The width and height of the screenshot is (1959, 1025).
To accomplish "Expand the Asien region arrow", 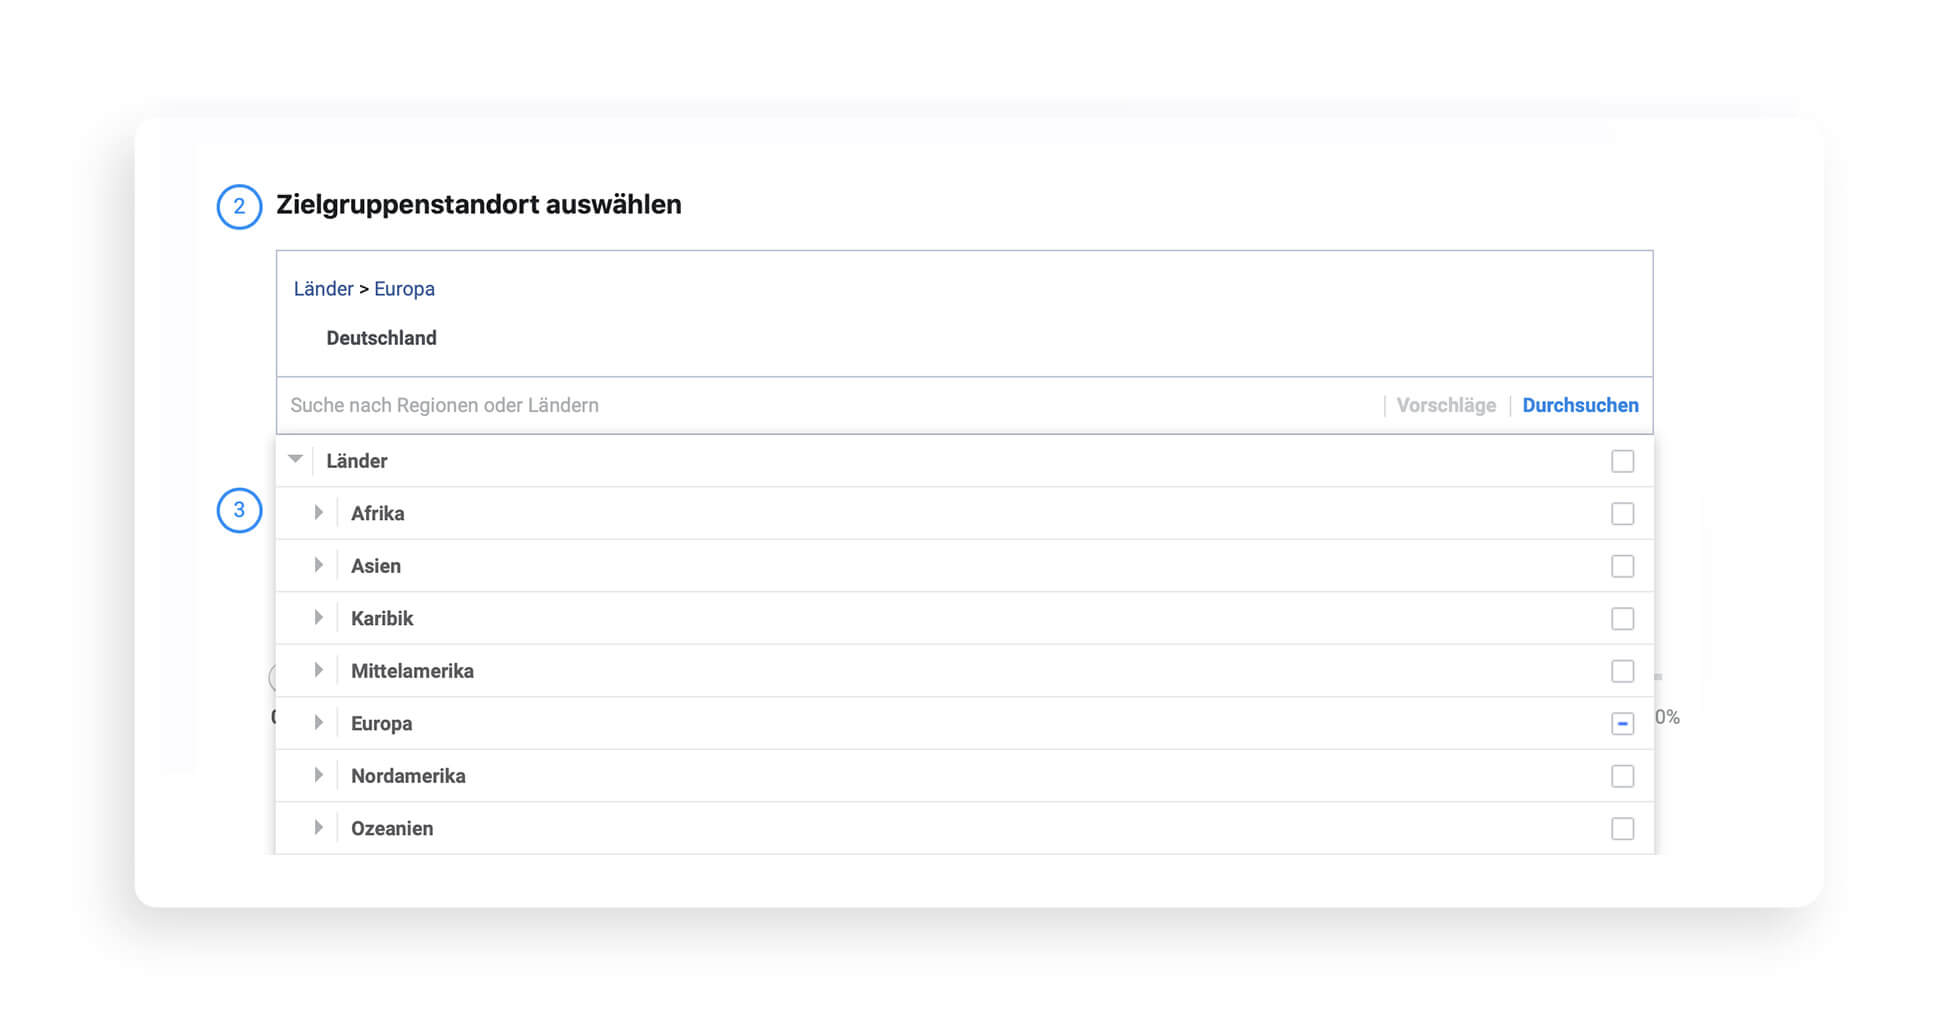I will point(319,565).
